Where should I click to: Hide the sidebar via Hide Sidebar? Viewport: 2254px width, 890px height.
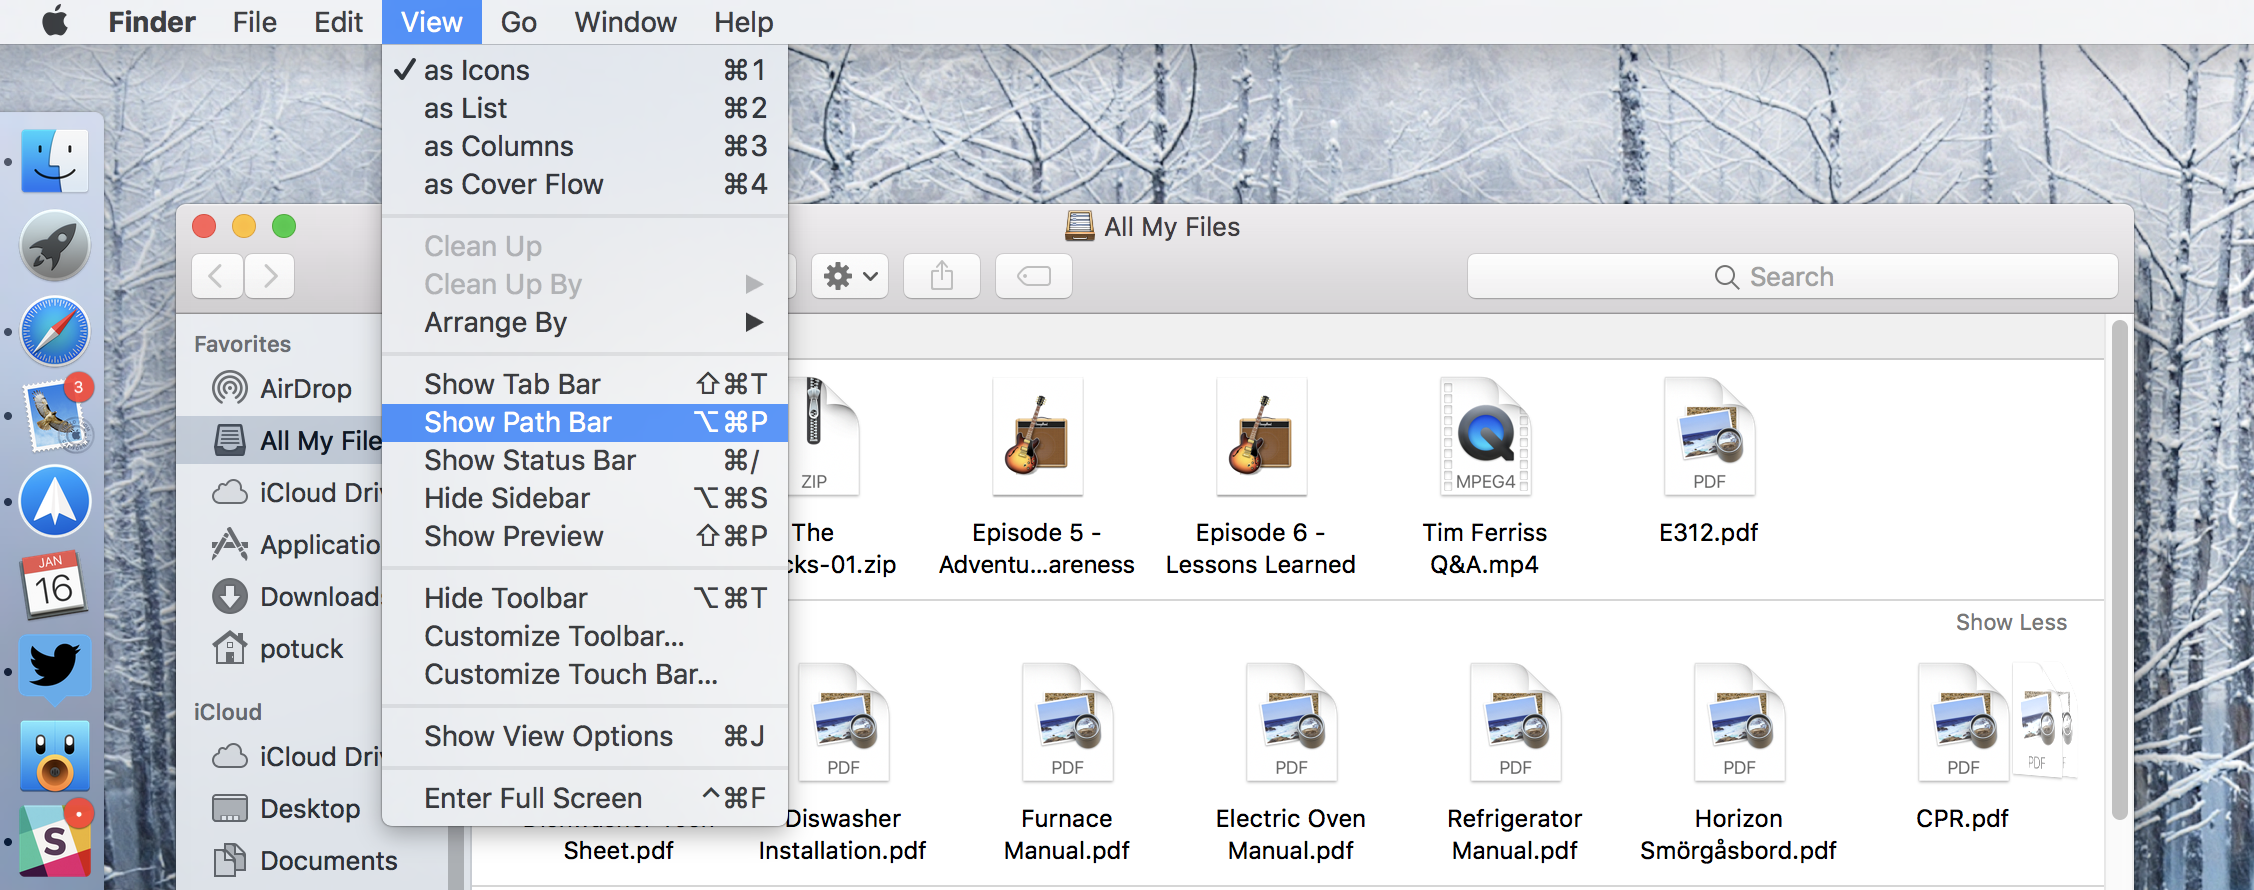[x=506, y=498]
